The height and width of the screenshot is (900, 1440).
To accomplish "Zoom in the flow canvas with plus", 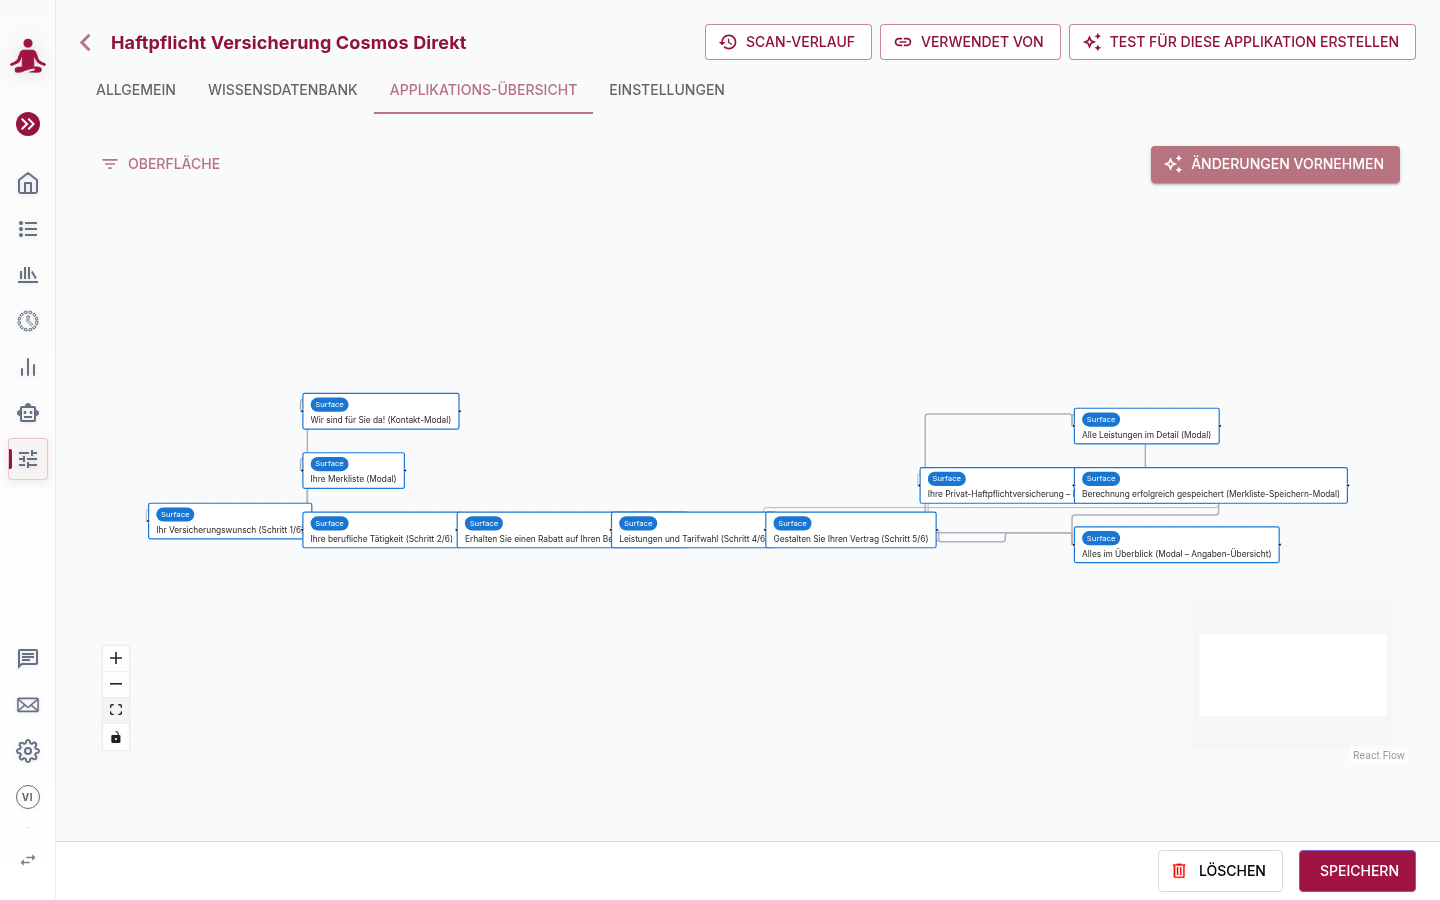I will click(x=116, y=658).
